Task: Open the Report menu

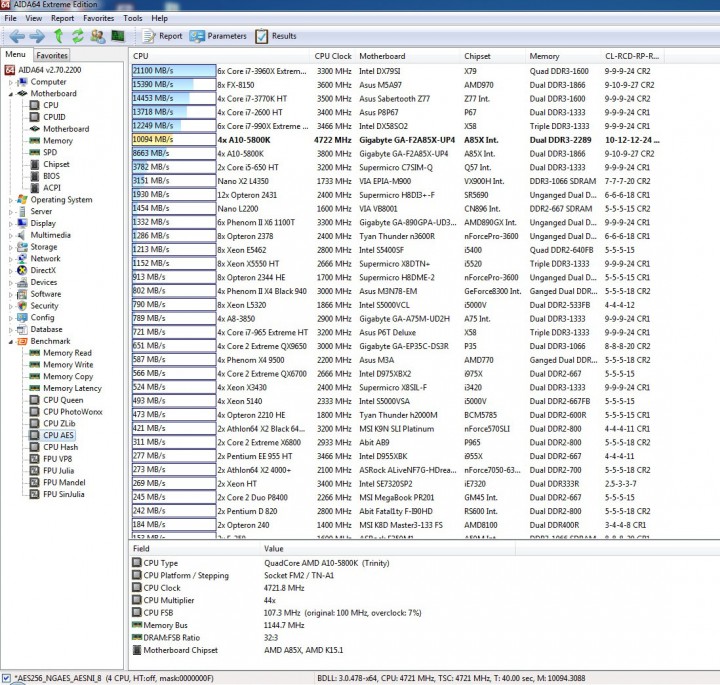Action: 62,18
